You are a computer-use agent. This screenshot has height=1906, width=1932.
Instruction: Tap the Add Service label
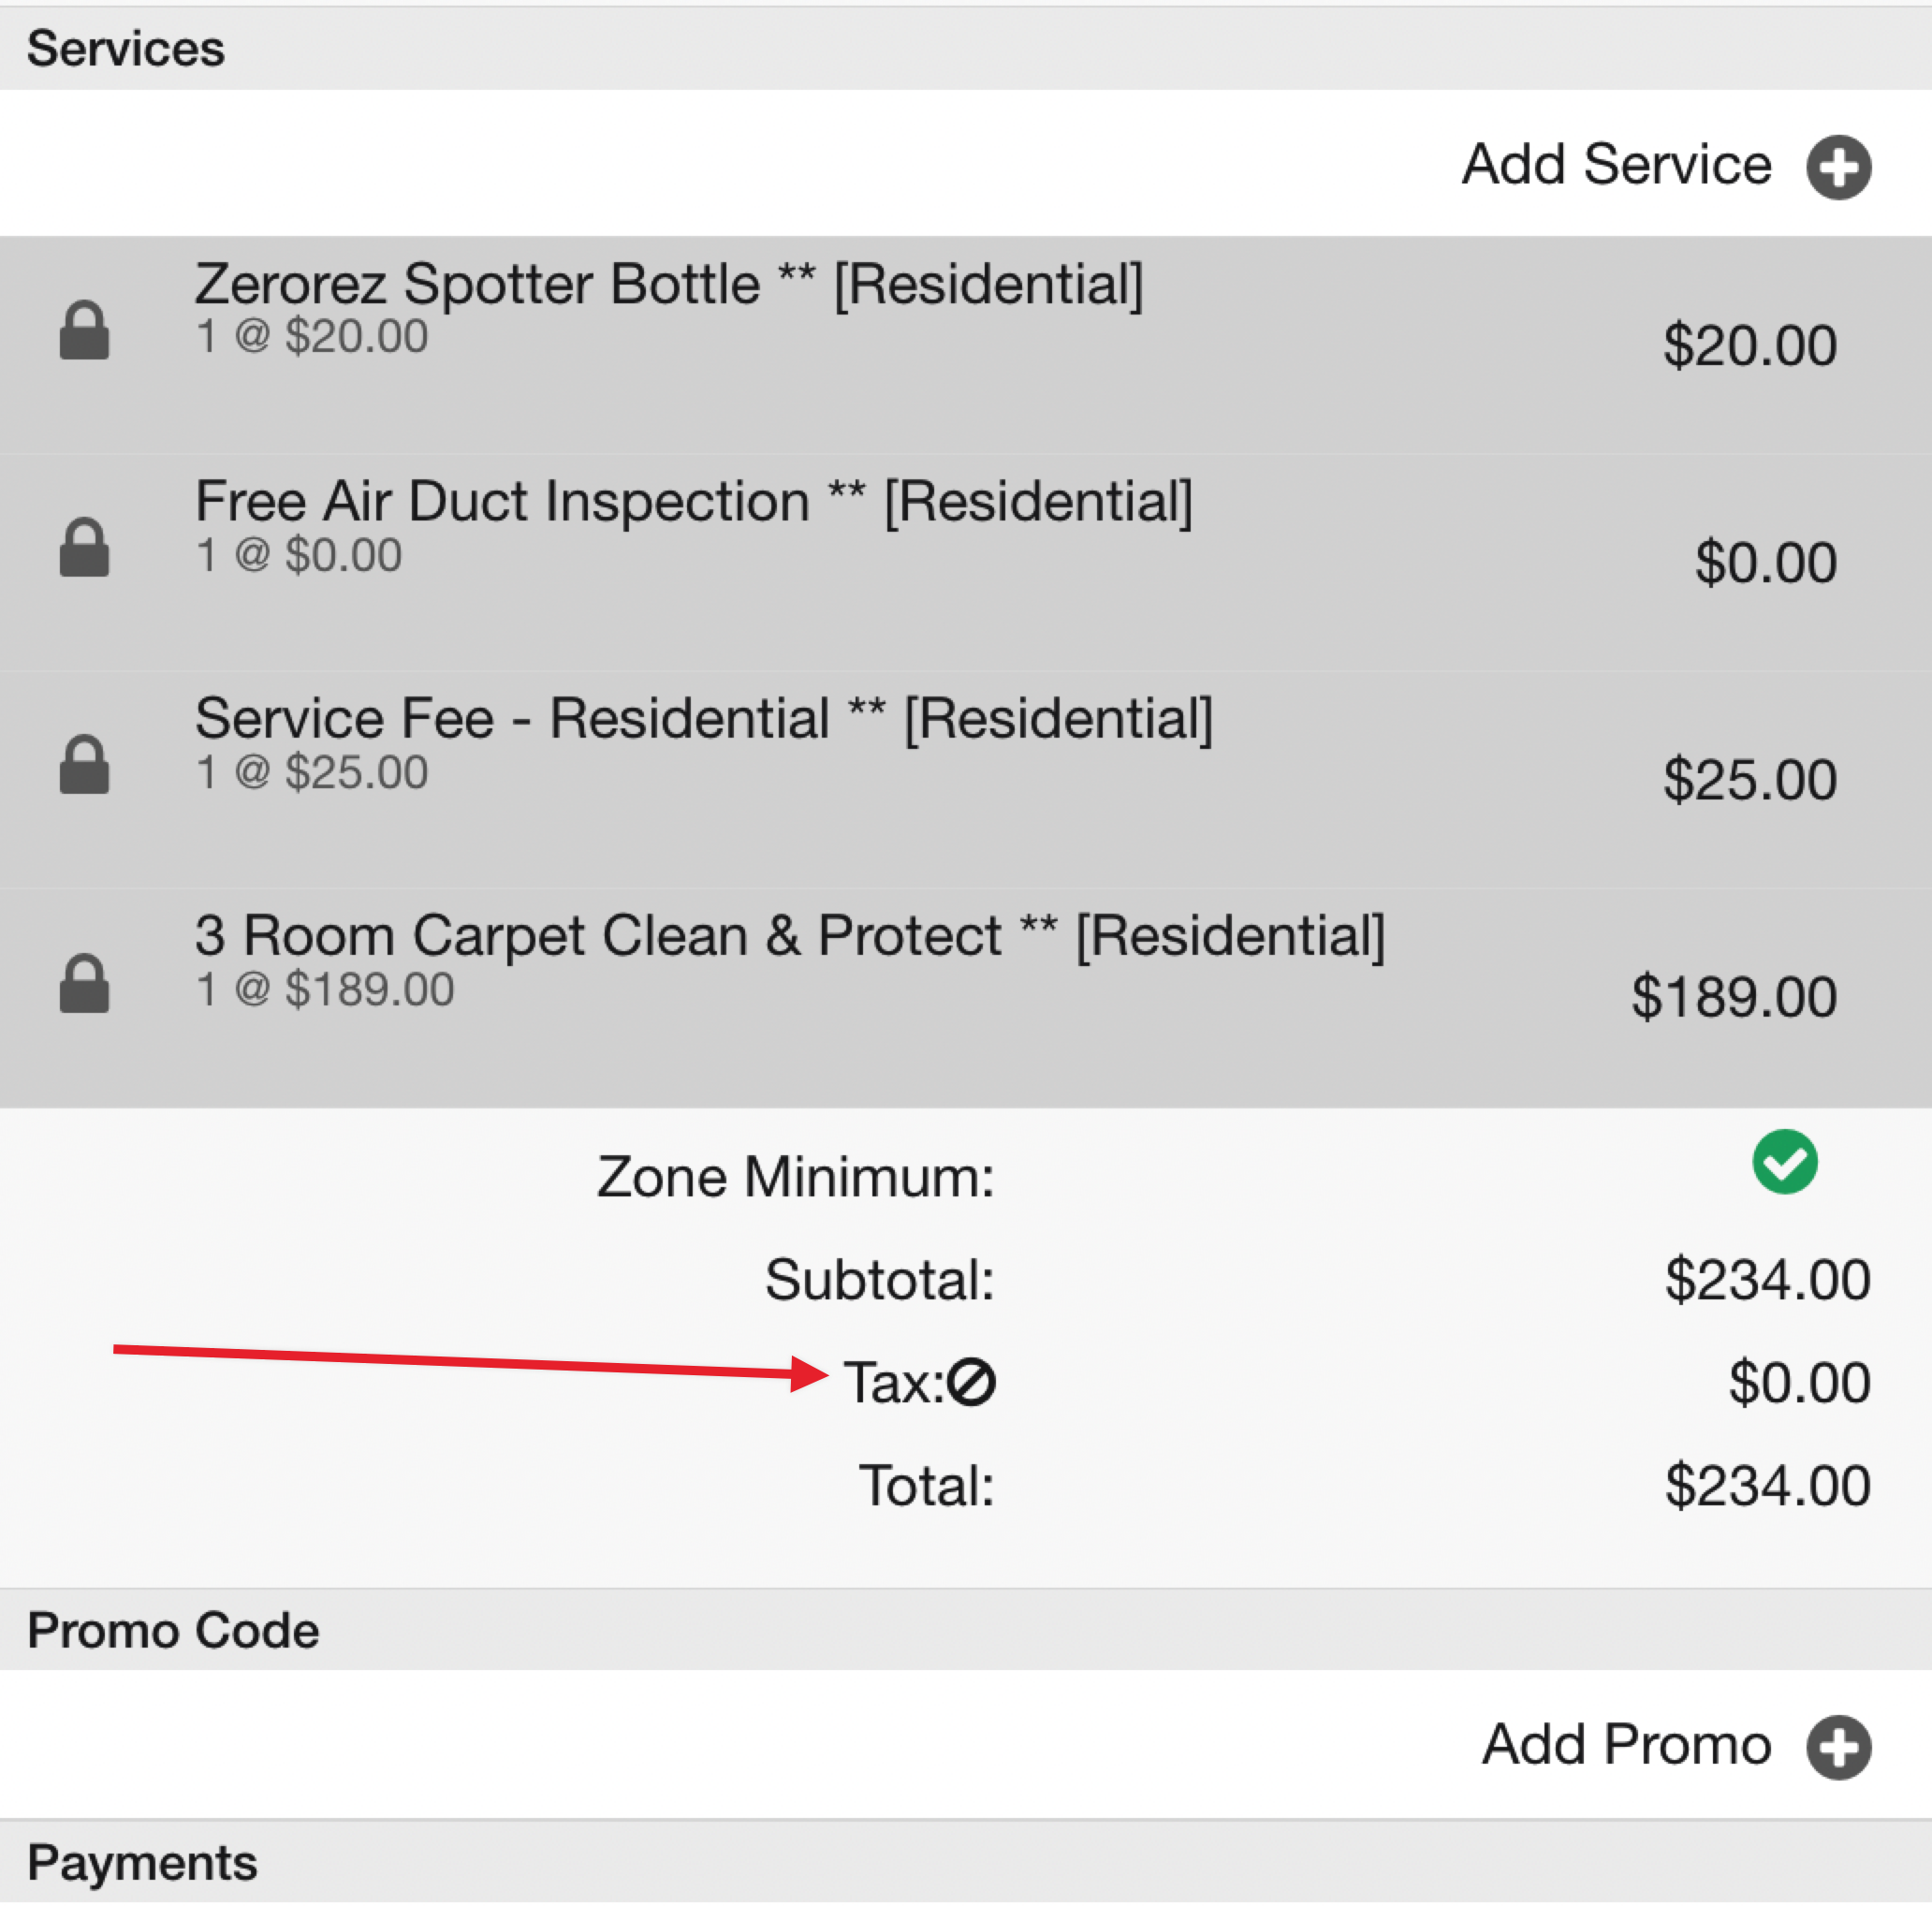point(1616,164)
